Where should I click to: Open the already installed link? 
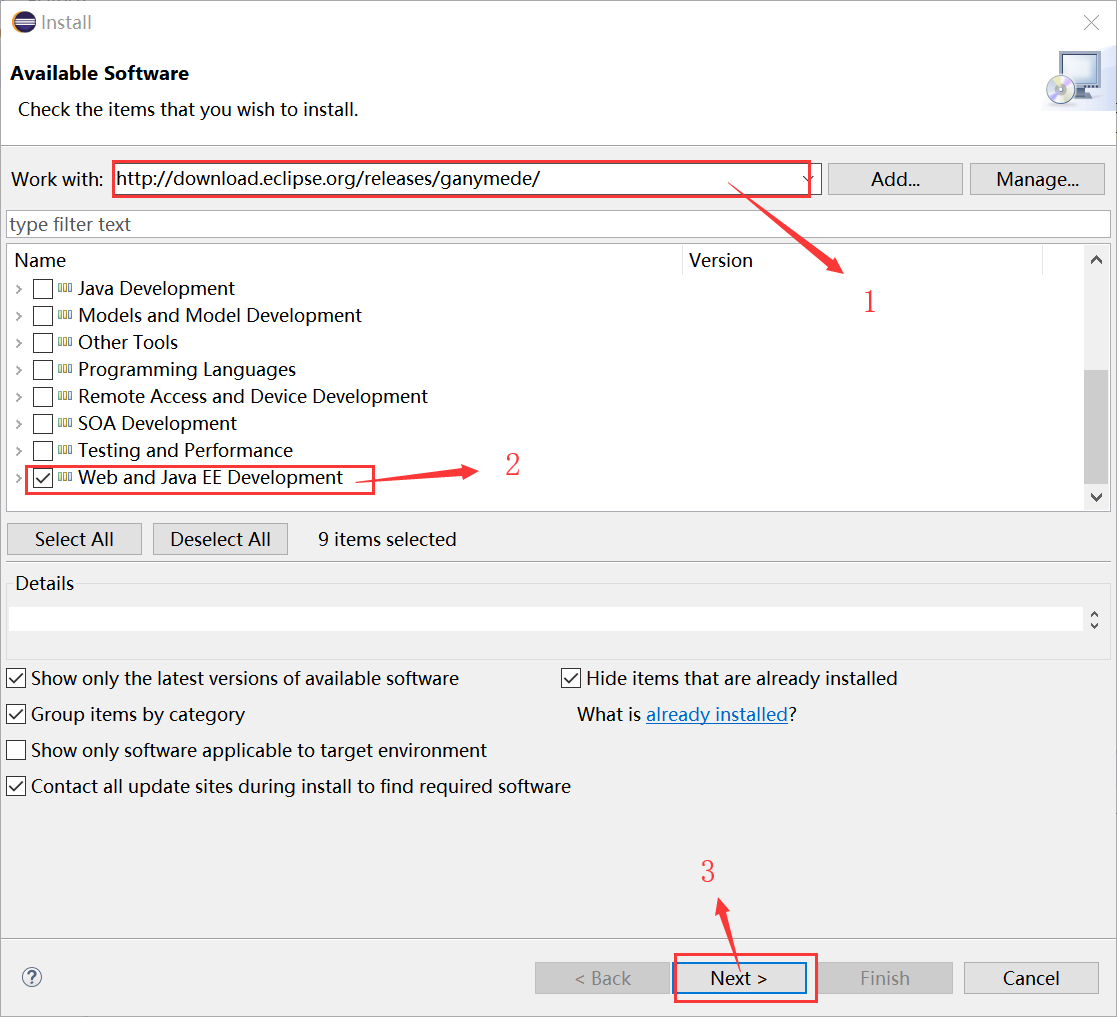point(717,714)
